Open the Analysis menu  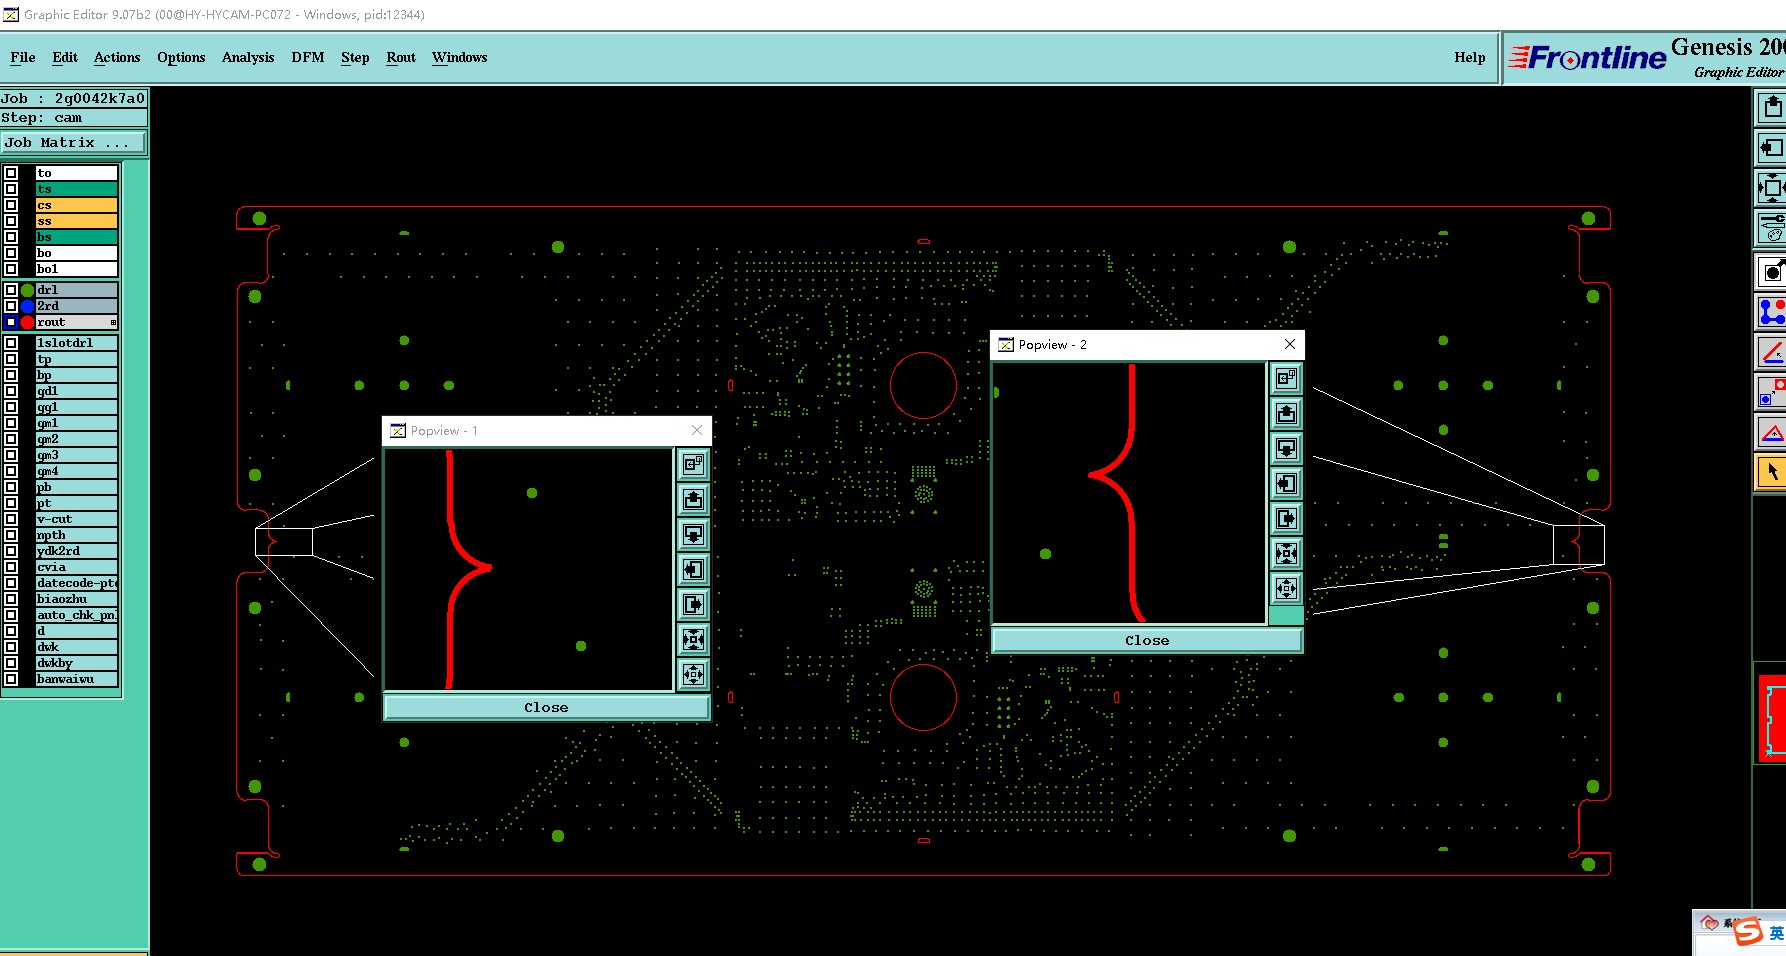click(x=248, y=57)
